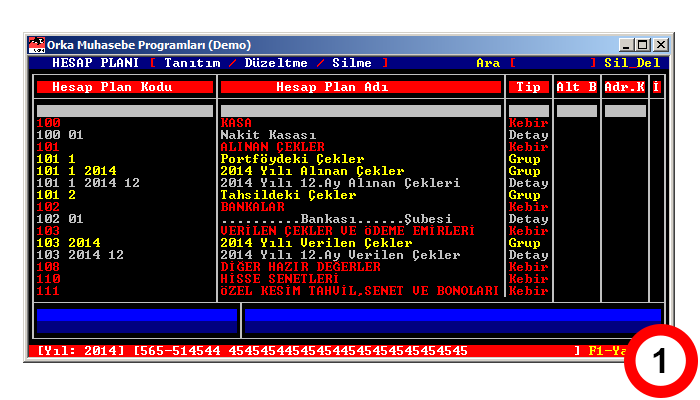Screen dimensions: 700x400
Task: Select code 101 1 2014 12
Action: pos(88,183)
